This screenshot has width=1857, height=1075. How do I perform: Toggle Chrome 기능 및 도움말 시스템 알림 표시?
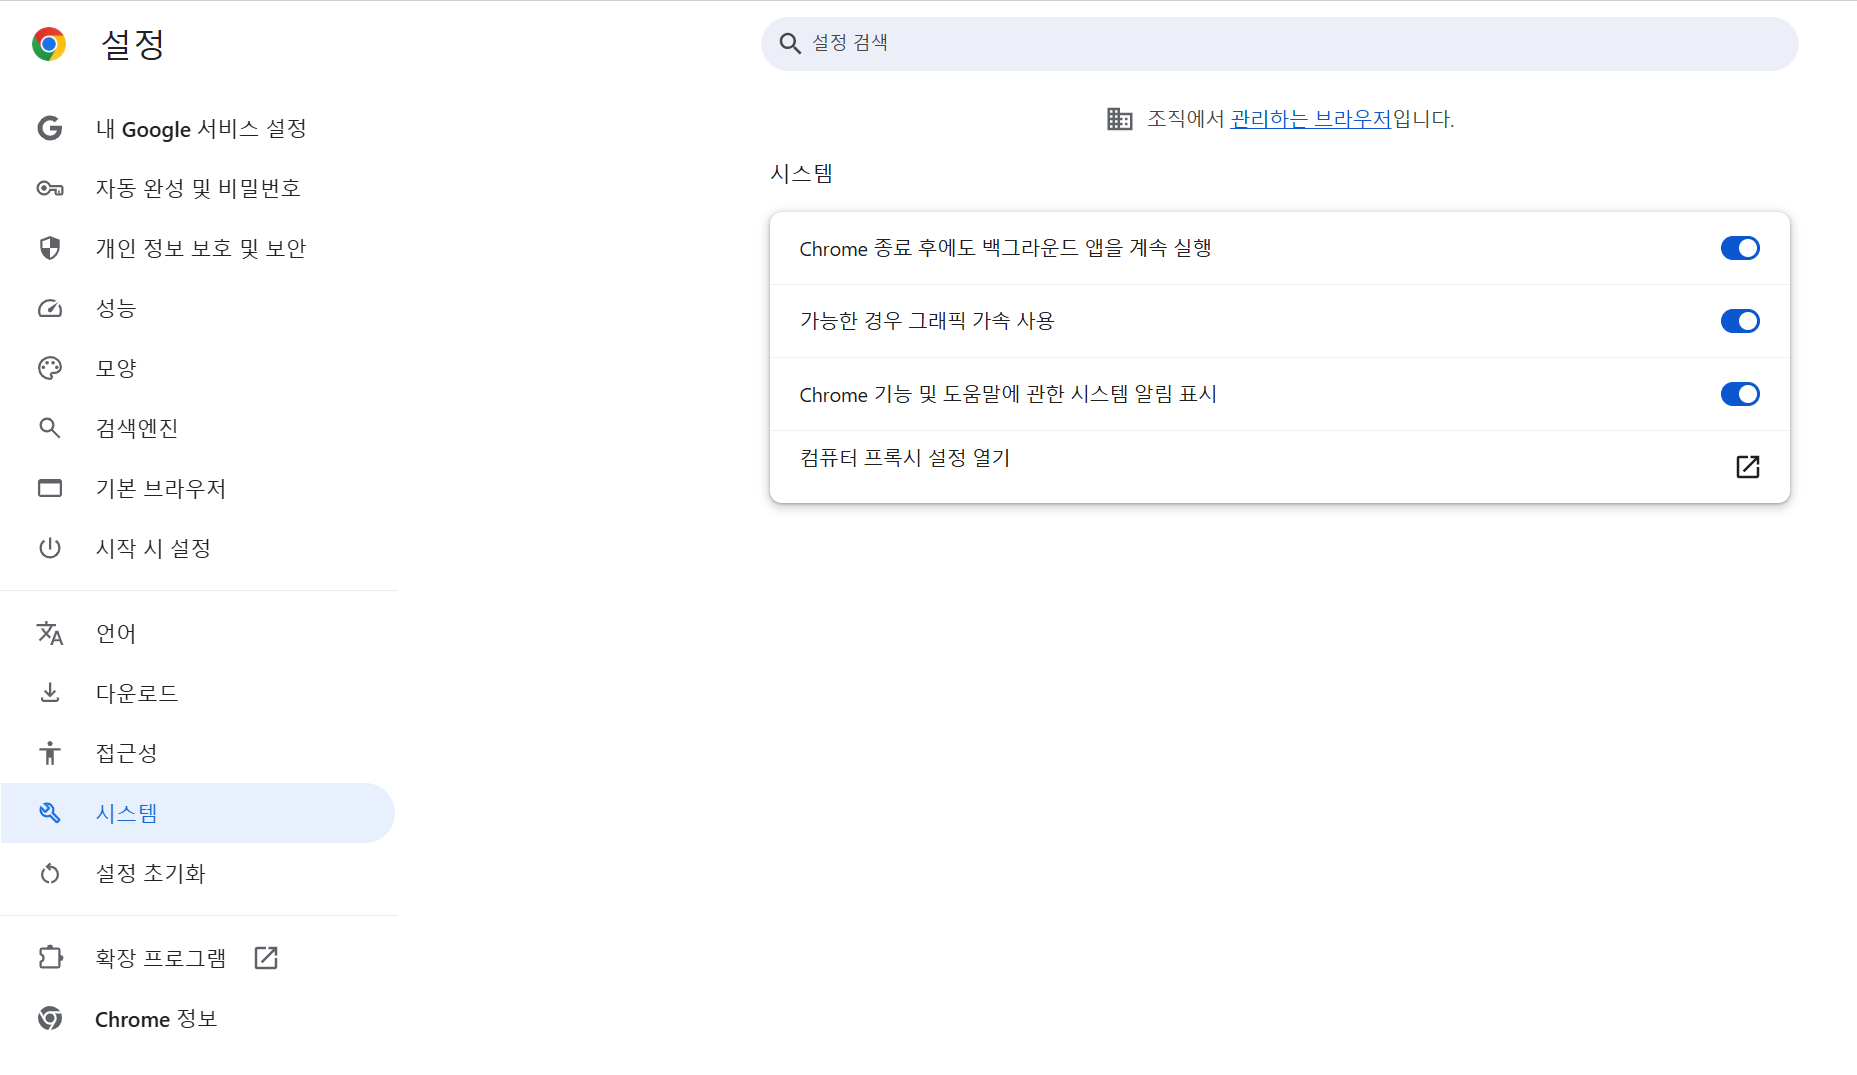click(1740, 394)
